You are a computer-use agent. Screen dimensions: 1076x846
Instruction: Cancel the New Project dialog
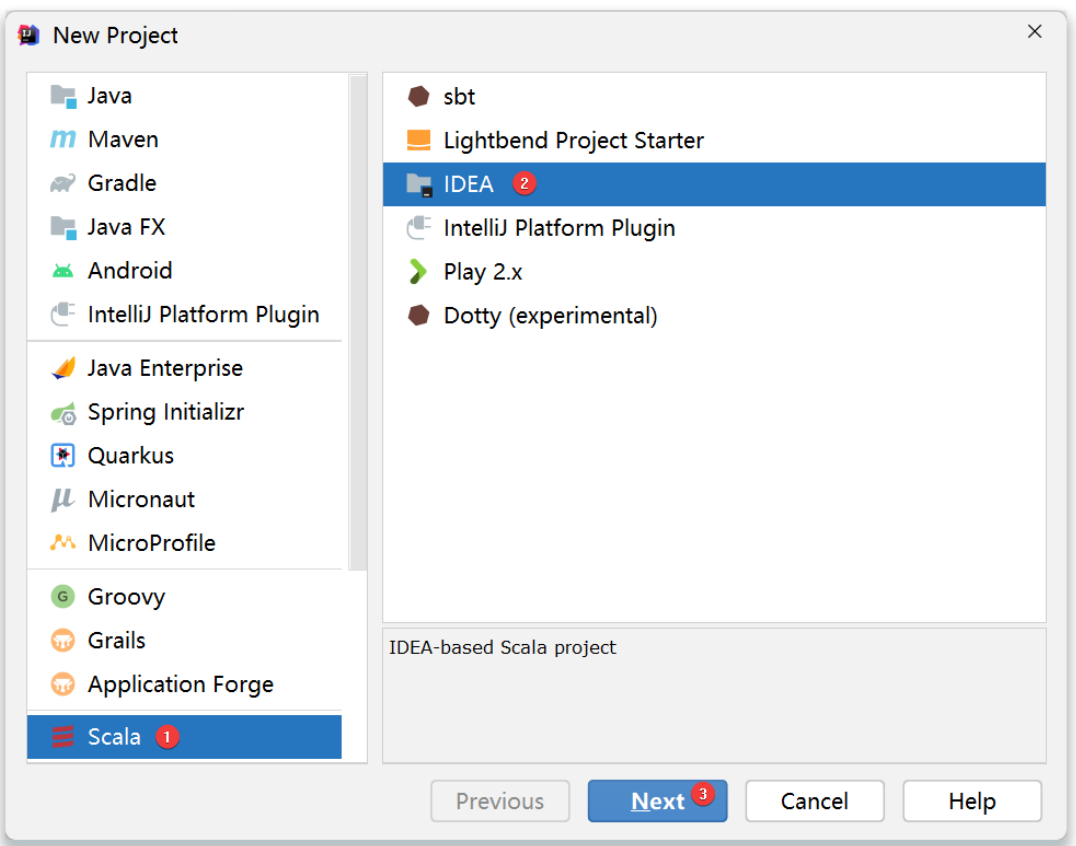(x=815, y=801)
